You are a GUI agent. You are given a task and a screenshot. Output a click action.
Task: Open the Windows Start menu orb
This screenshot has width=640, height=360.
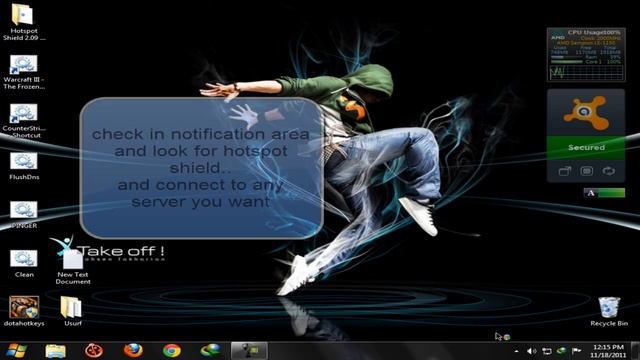[16, 351]
